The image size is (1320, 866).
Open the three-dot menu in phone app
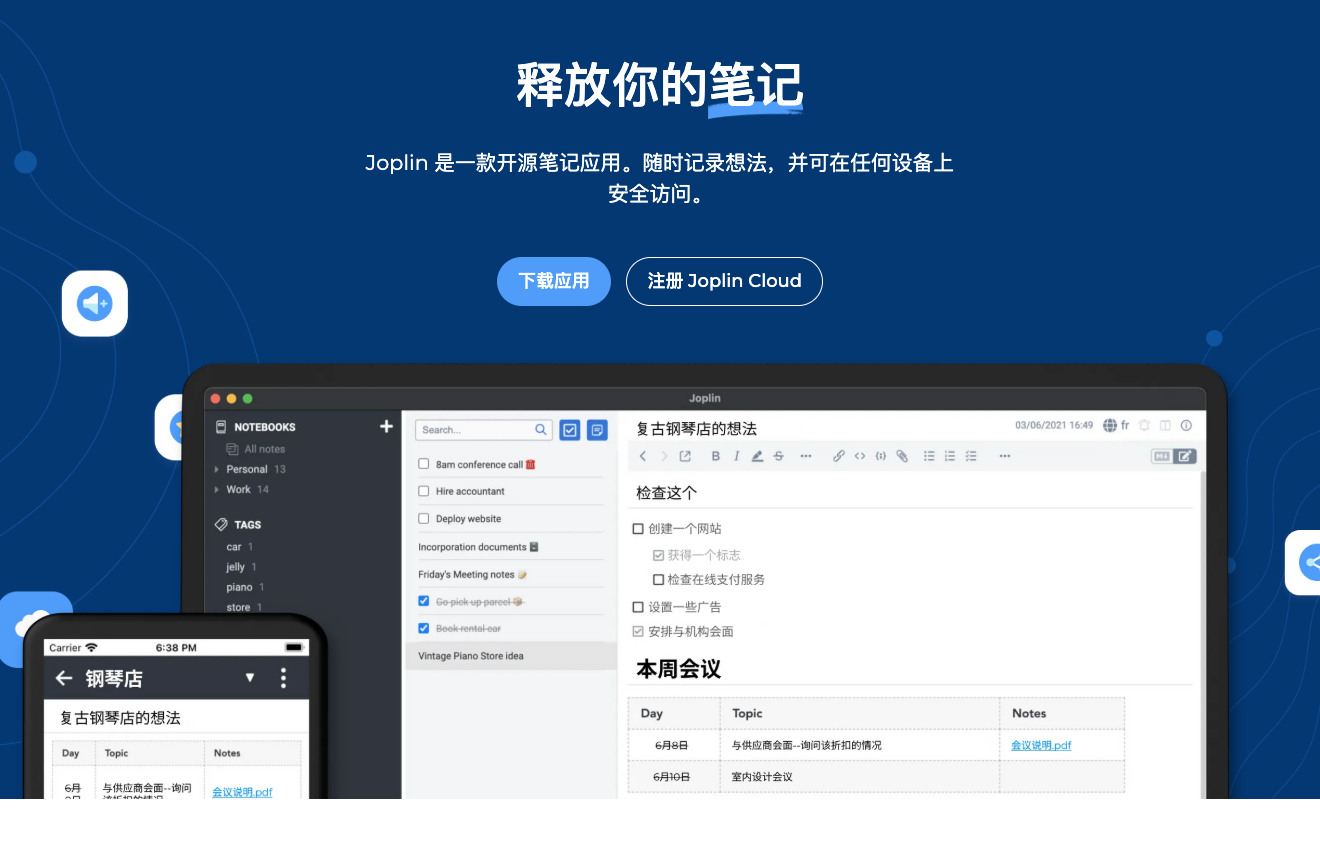(283, 678)
